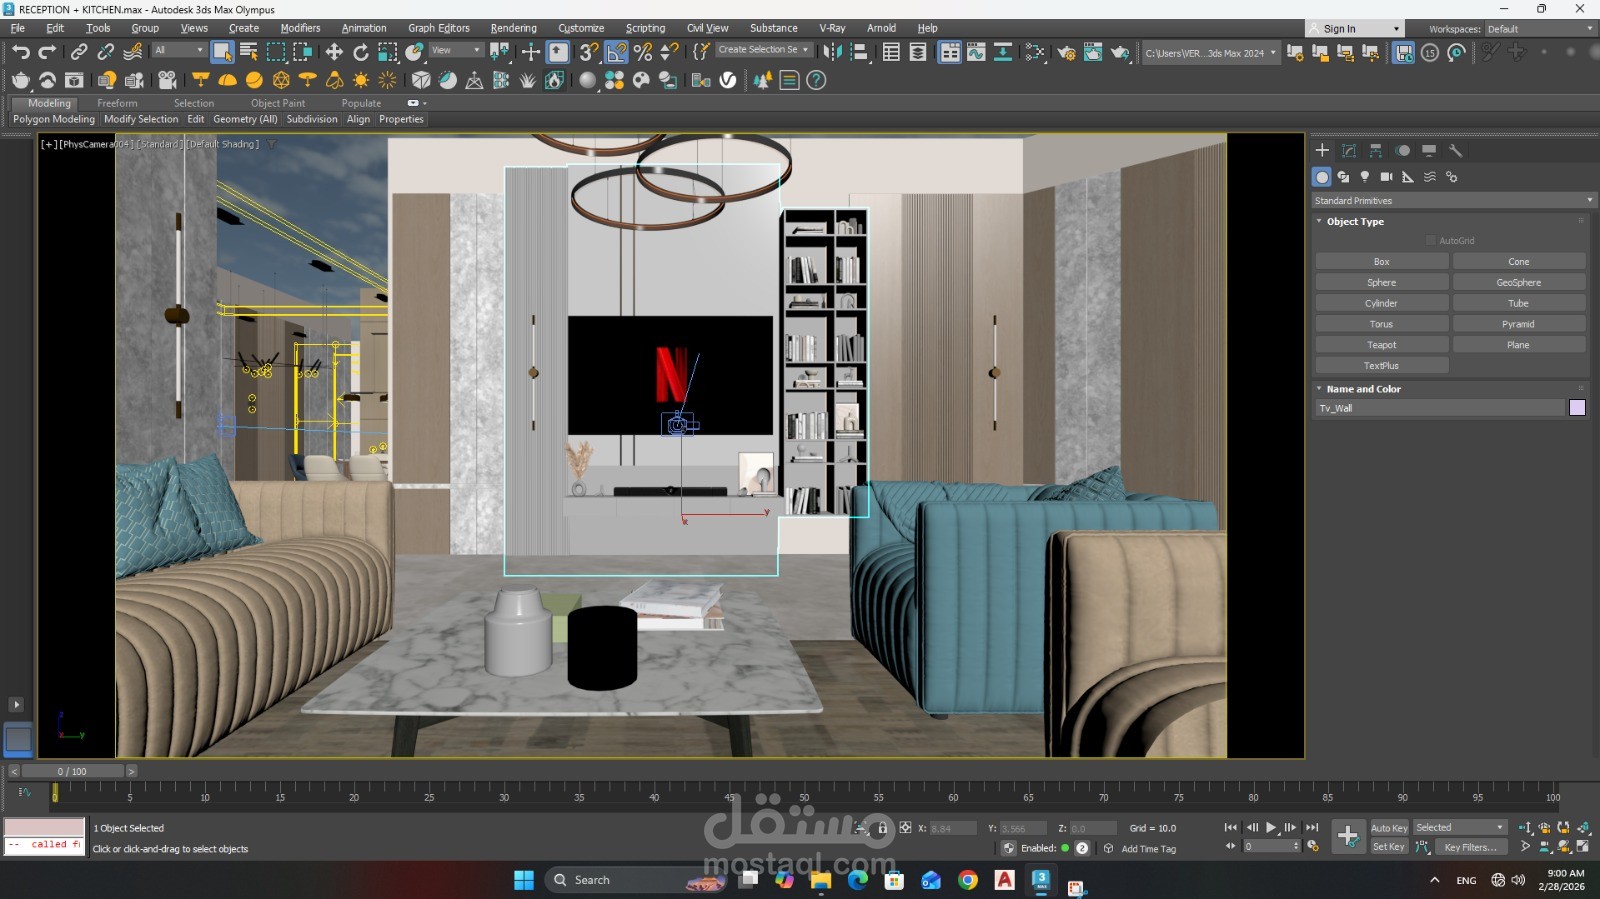Image resolution: width=1600 pixels, height=899 pixels.
Task: Open the Curve Editor icon
Action: click(976, 52)
